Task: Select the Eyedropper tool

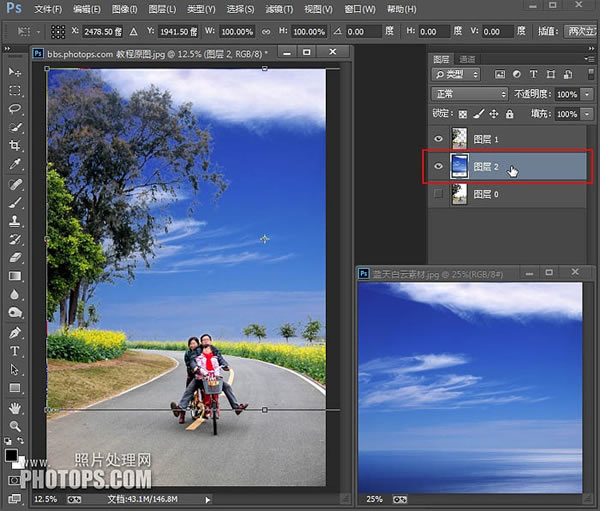Action: click(x=15, y=164)
